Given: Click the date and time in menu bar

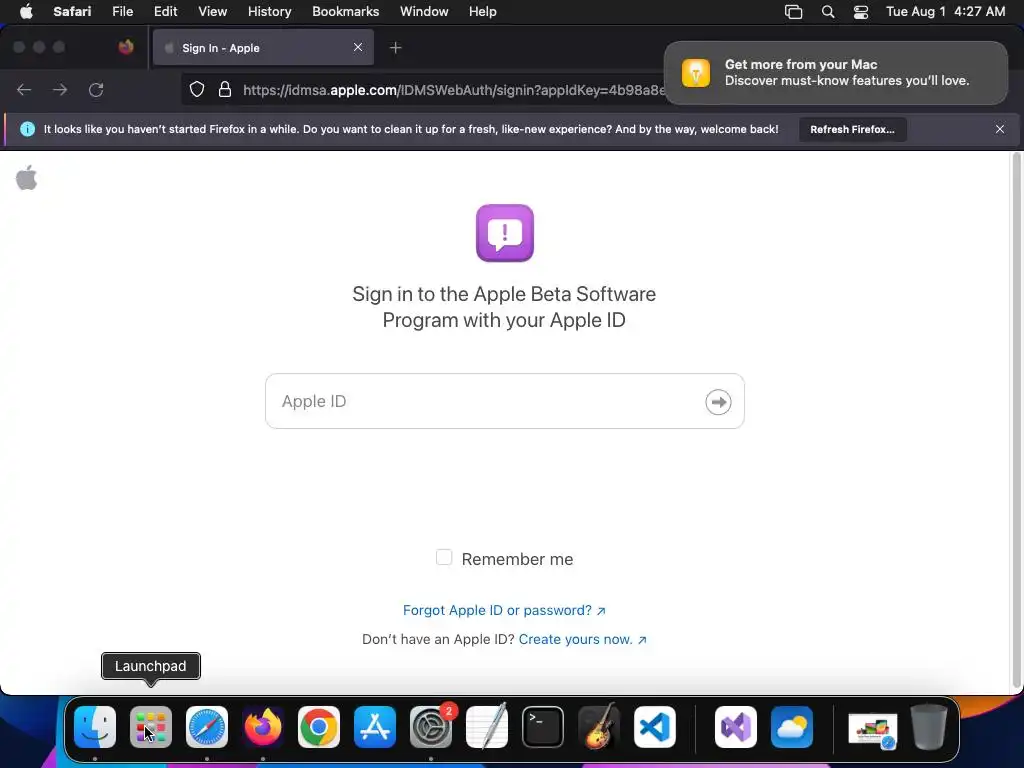Looking at the screenshot, I should coord(945,12).
